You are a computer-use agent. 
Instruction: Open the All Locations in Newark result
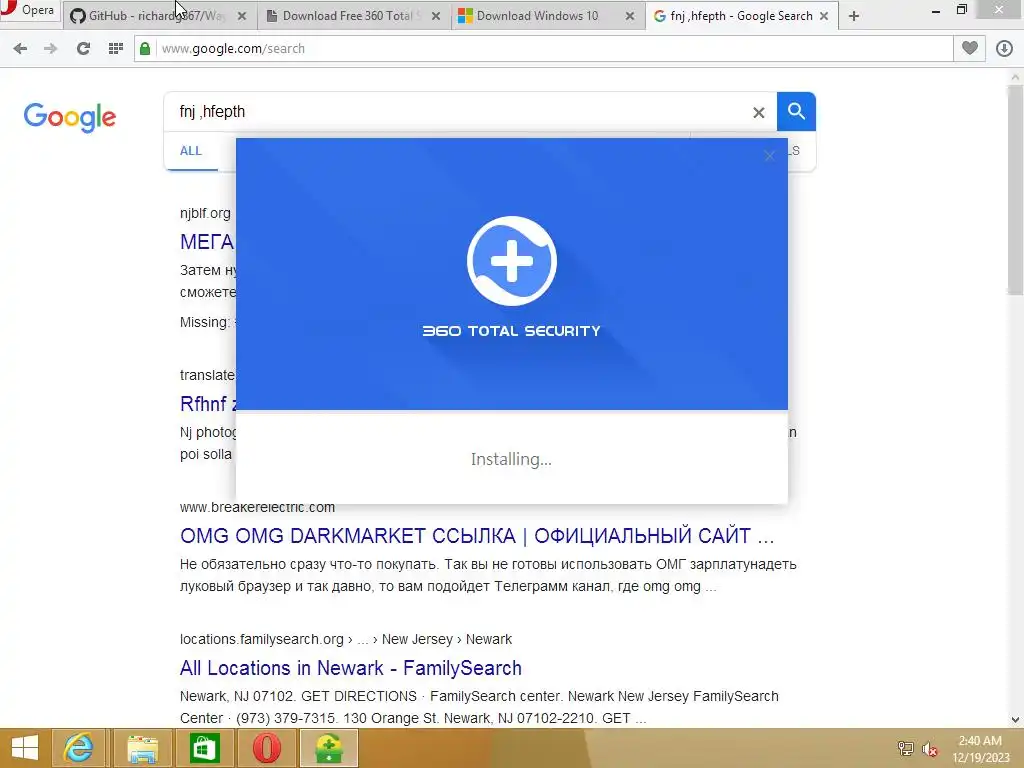pos(351,668)
